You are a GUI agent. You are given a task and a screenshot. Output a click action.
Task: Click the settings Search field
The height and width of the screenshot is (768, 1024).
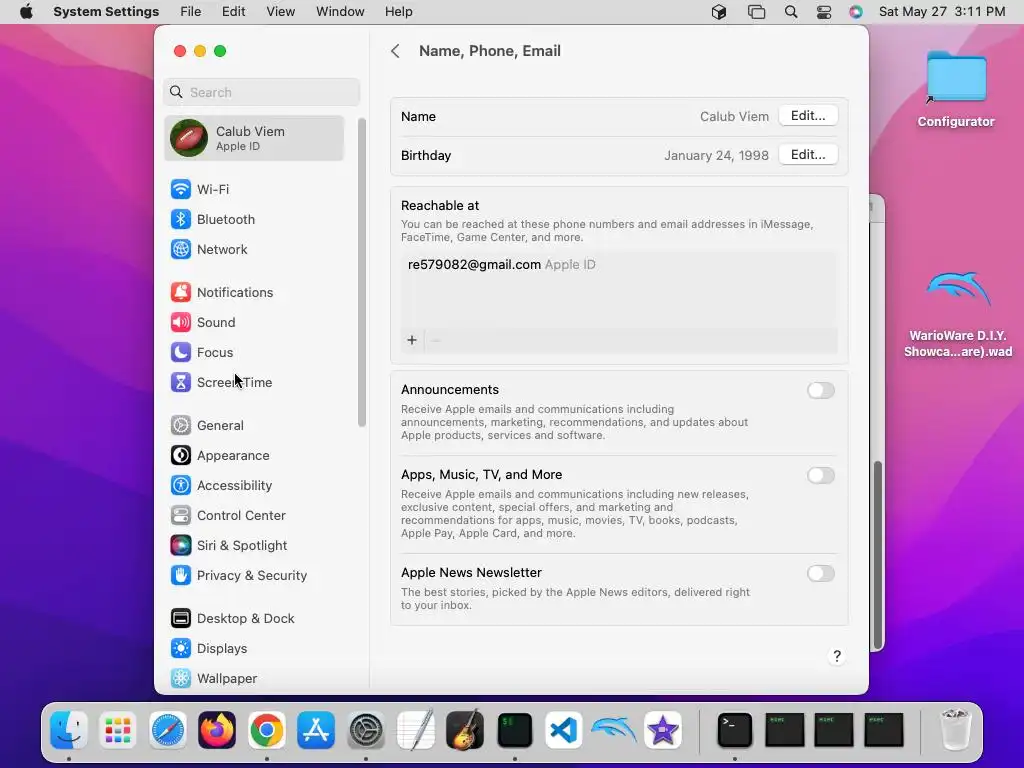[261, 92]
